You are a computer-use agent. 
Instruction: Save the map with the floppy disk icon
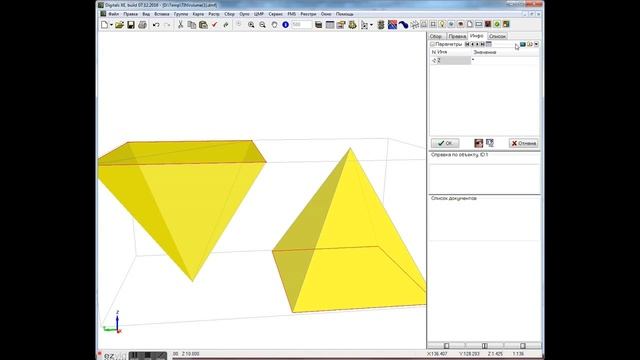(x=131, y=25)
